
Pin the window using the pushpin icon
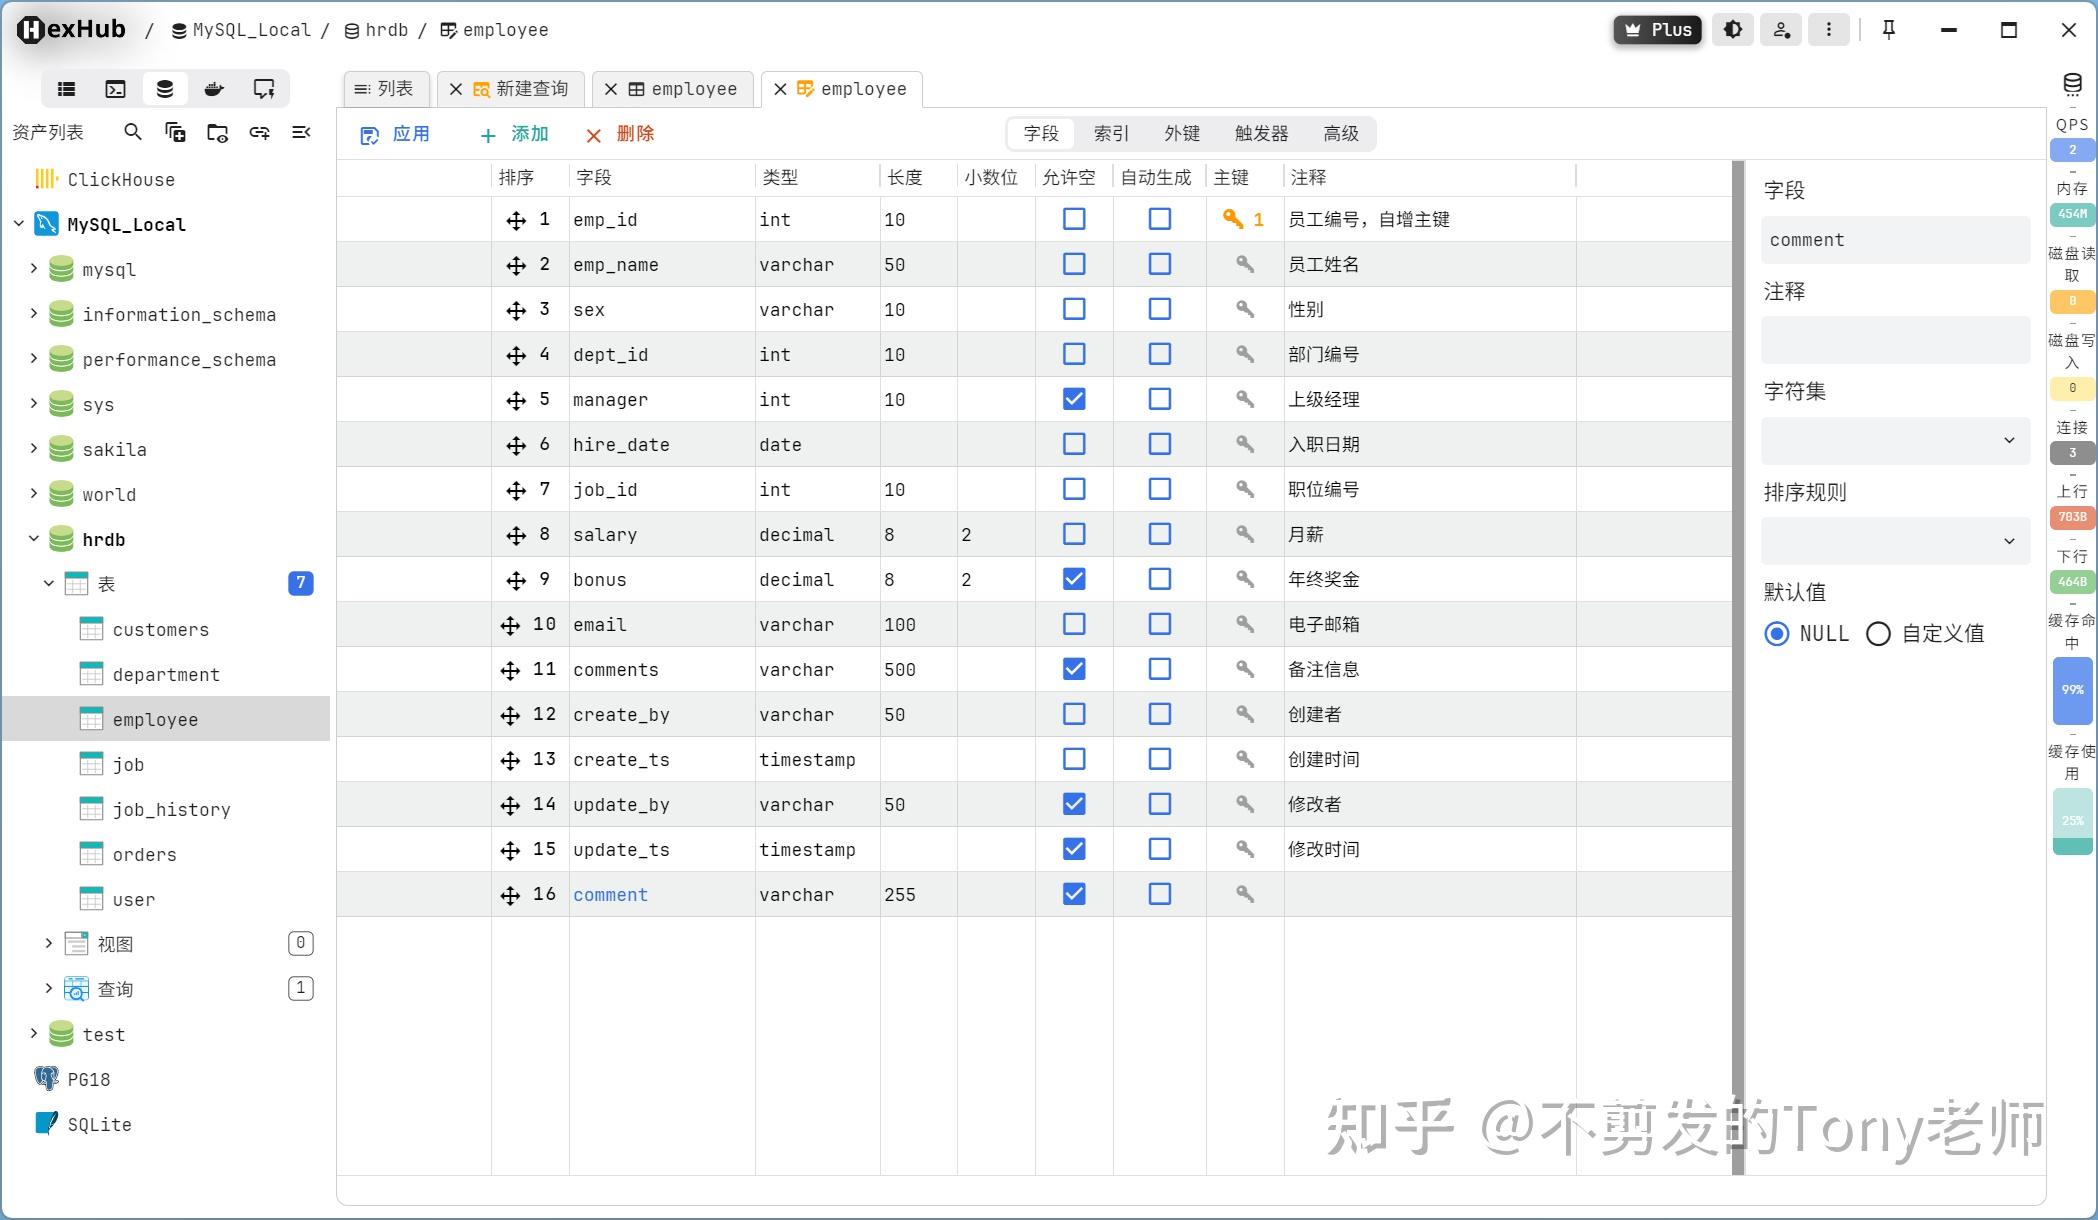pyautogui.click(x=1888, y=29)
